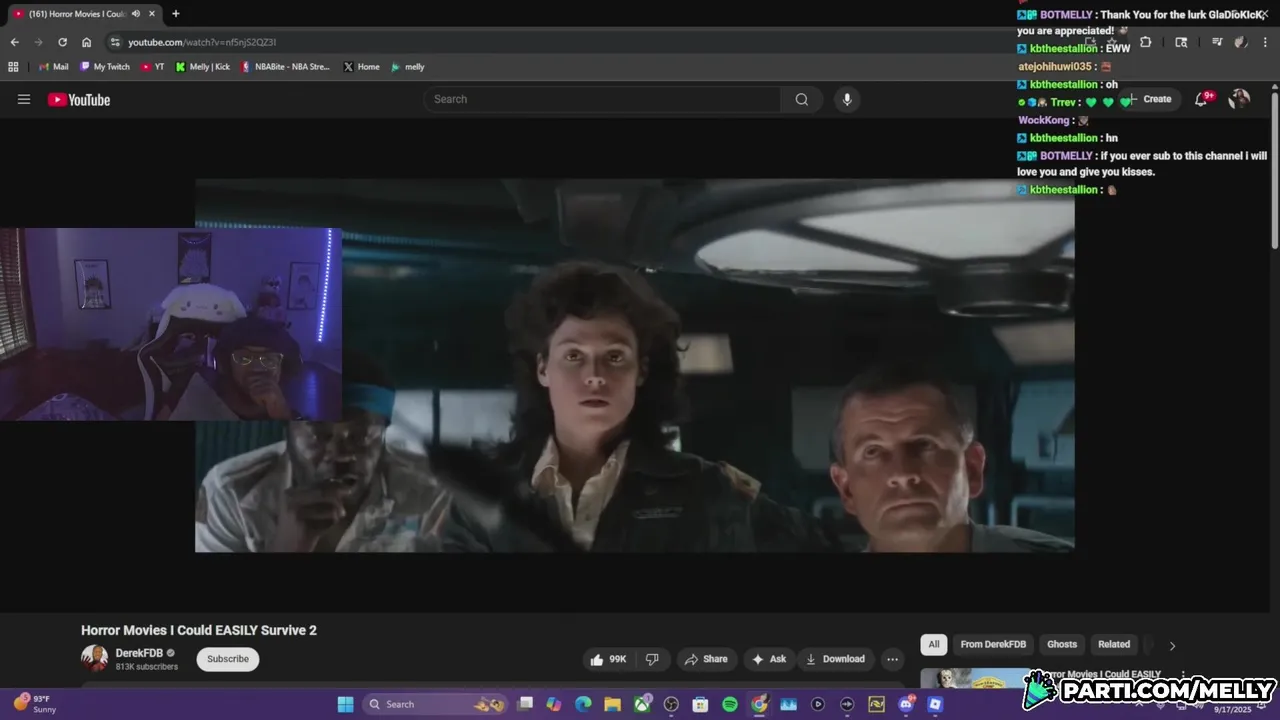Open Task View on taskbar

tap(525, 704)
